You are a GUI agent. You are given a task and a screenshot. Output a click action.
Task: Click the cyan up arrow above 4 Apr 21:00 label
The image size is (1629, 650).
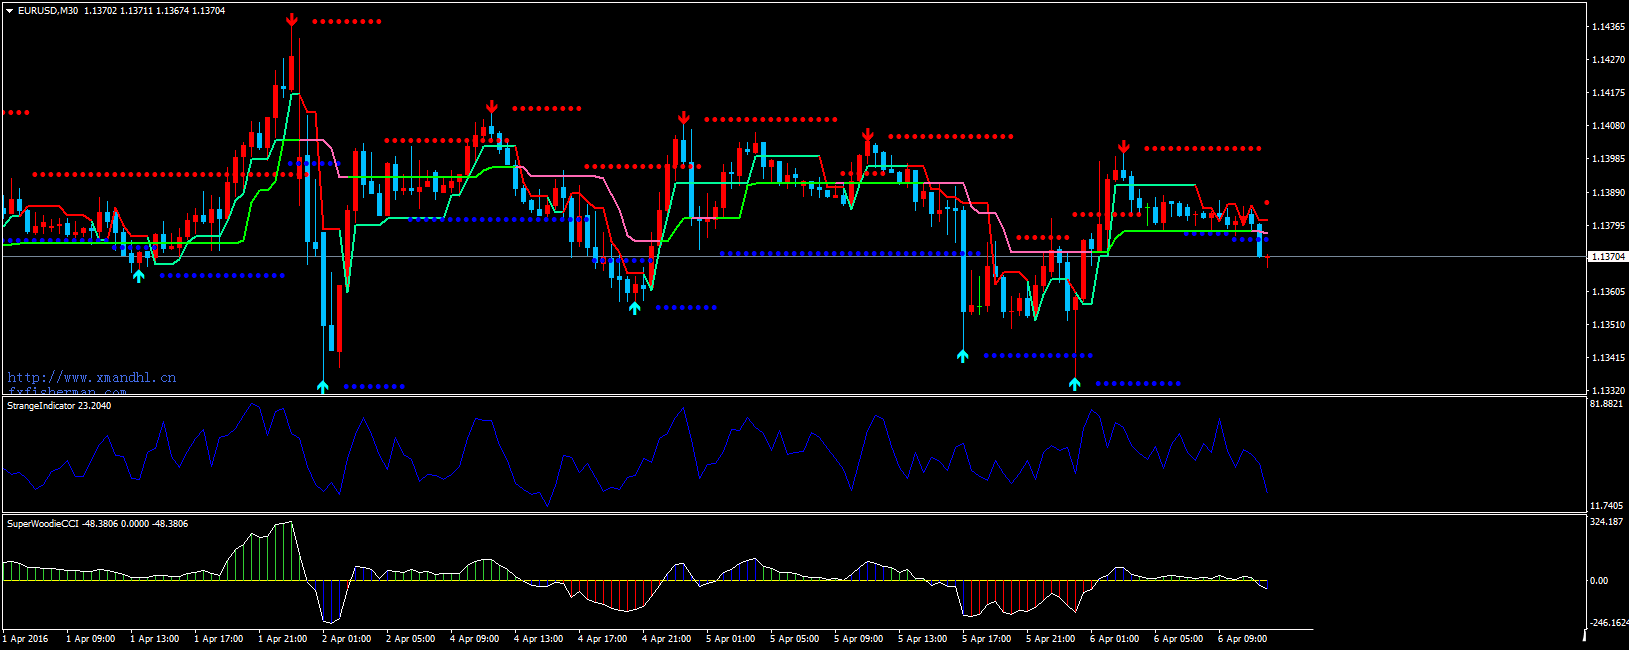pos(634,308)
